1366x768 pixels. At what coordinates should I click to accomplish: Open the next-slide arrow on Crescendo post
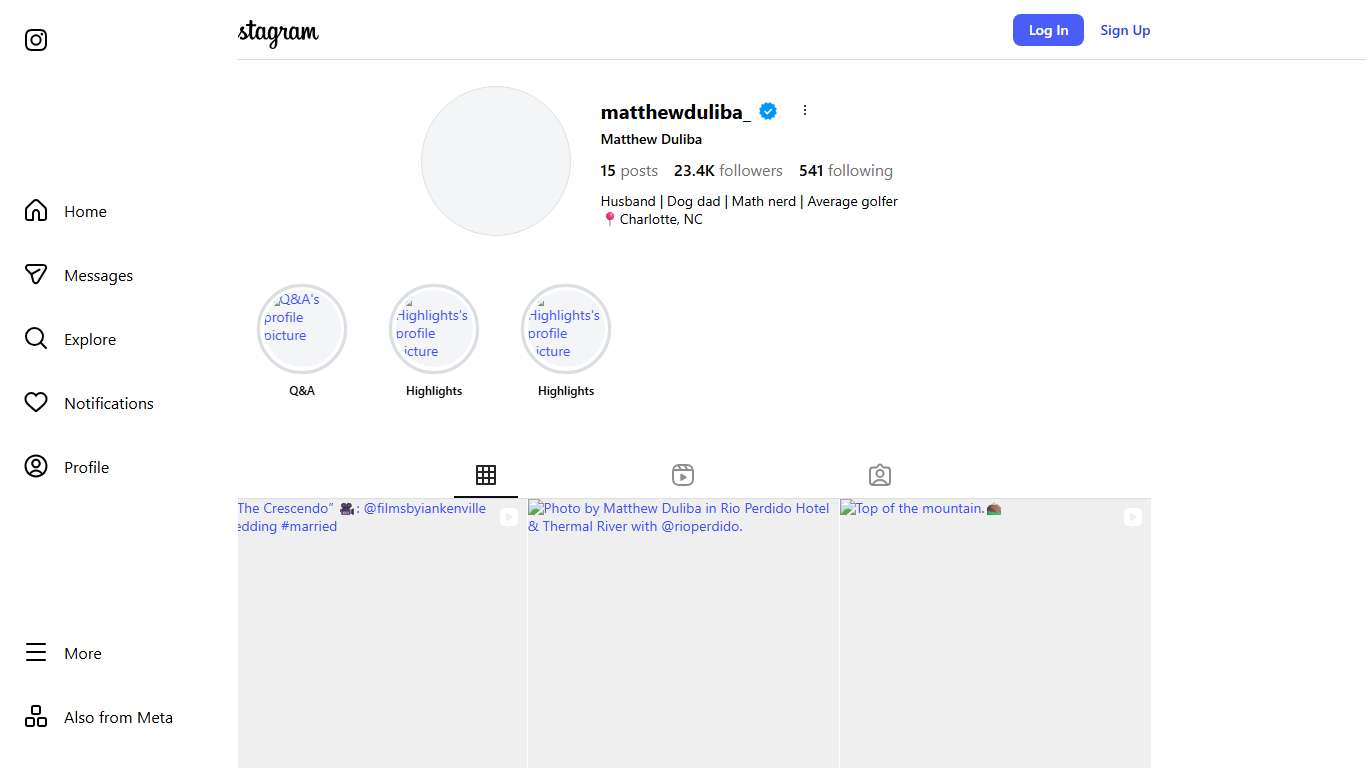509,517
